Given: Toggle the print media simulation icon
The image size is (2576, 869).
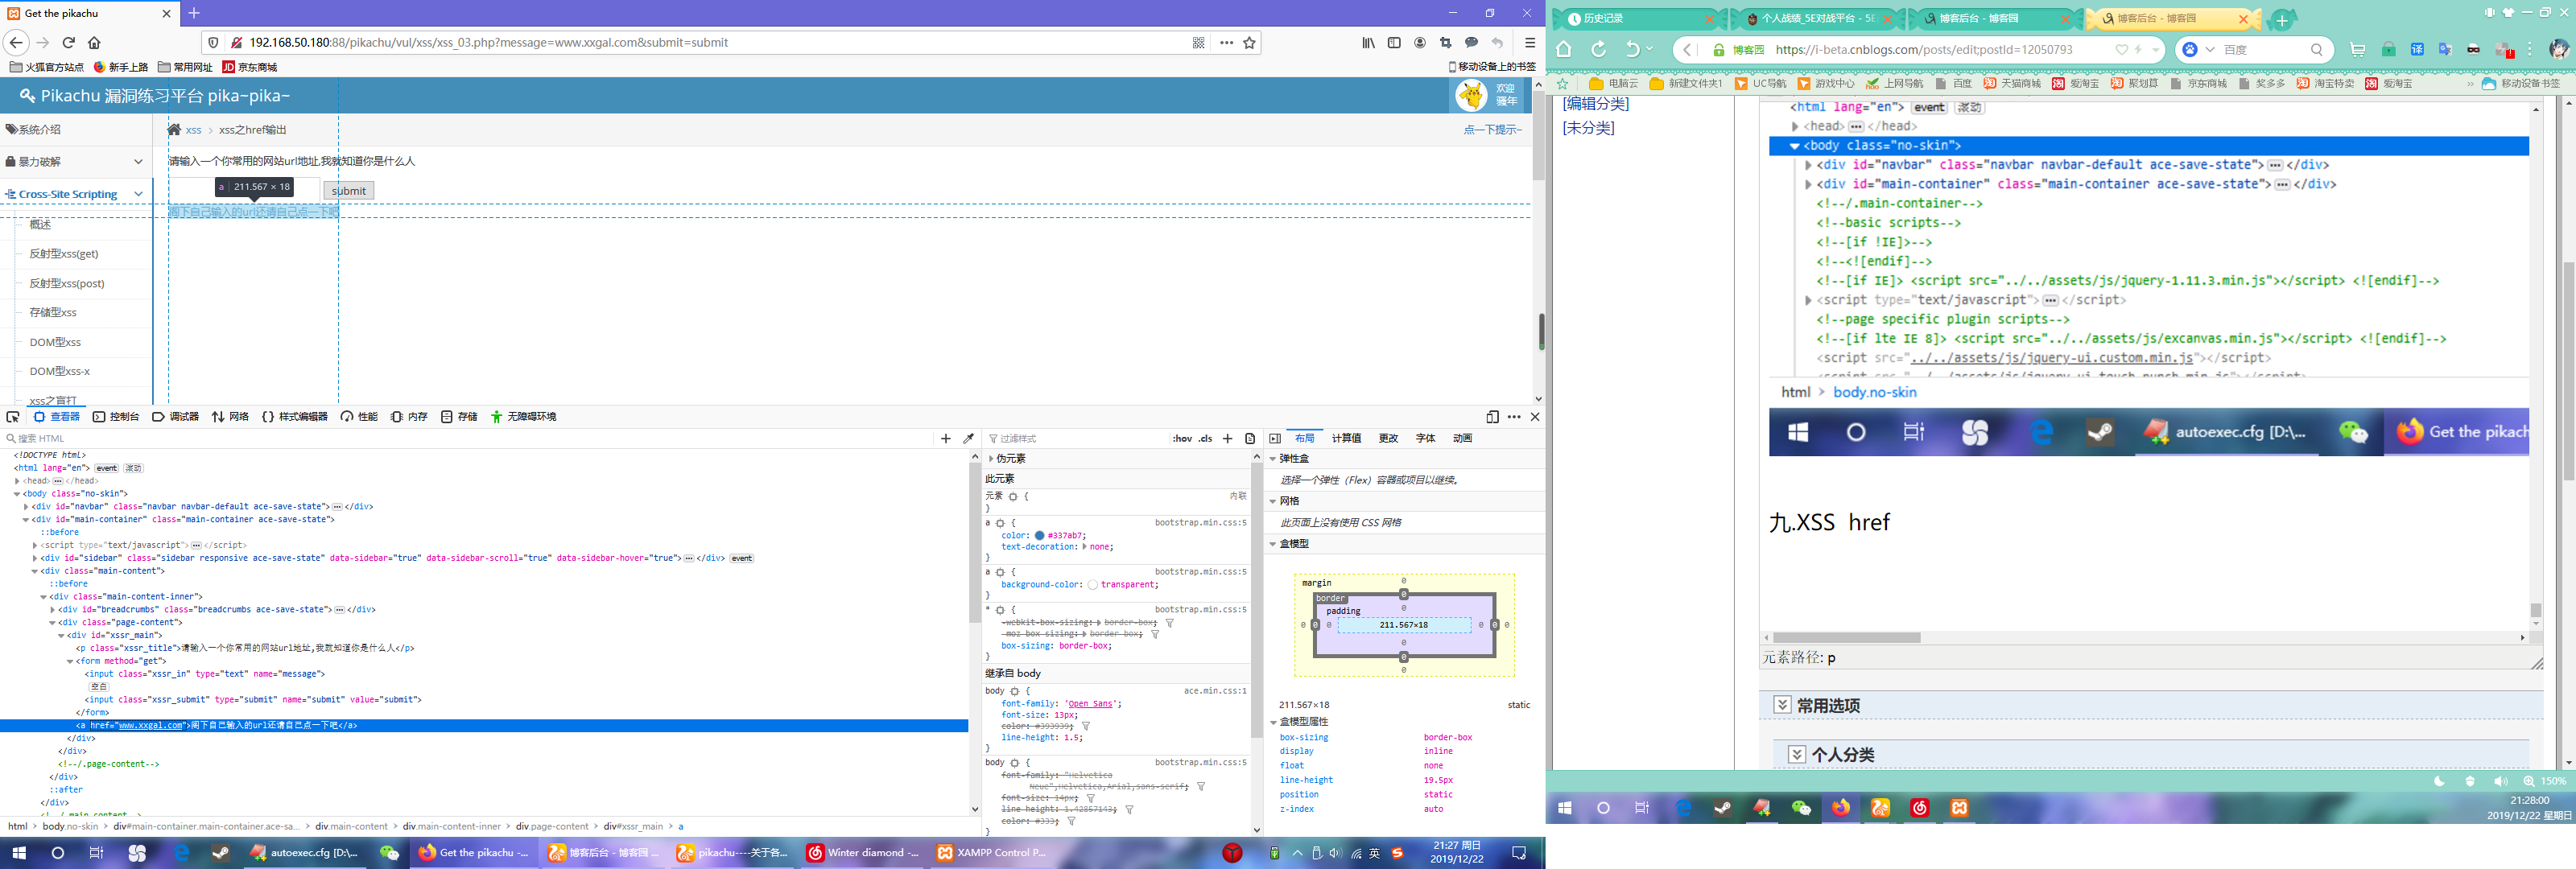Looking at the screenshot, I should click(1250, 438).
